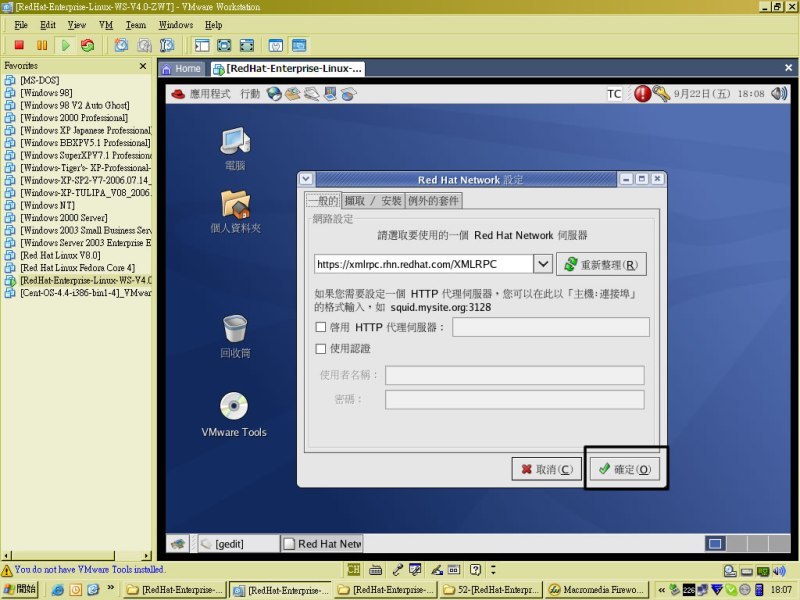Image resolution: width=800 pixels, height=600 pixels.
Task: Click the revert to snapshot icon
Action: 144,45
